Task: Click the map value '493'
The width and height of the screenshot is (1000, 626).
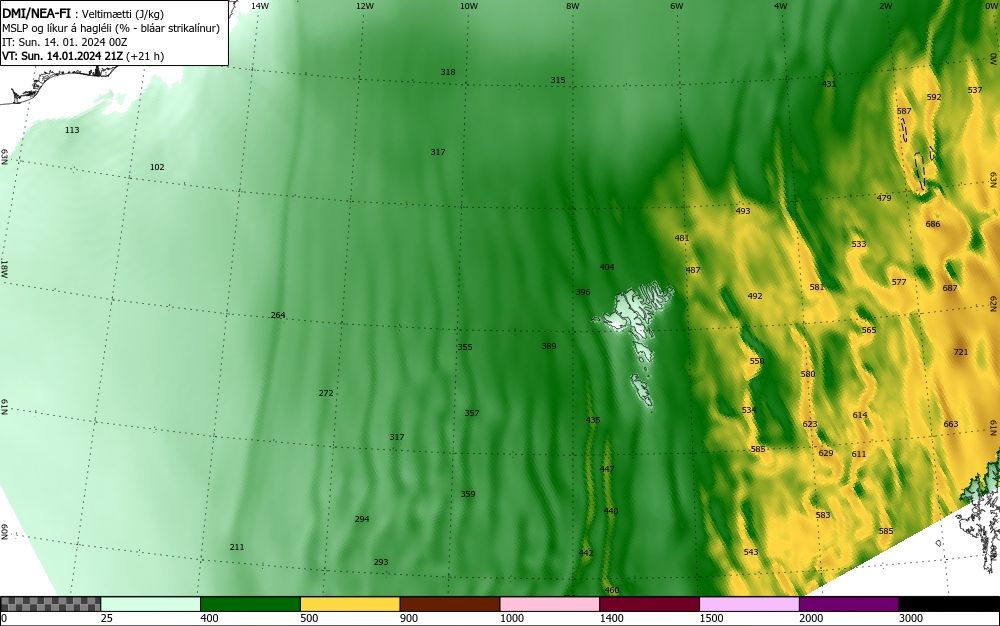Action: tap(743, 211)
